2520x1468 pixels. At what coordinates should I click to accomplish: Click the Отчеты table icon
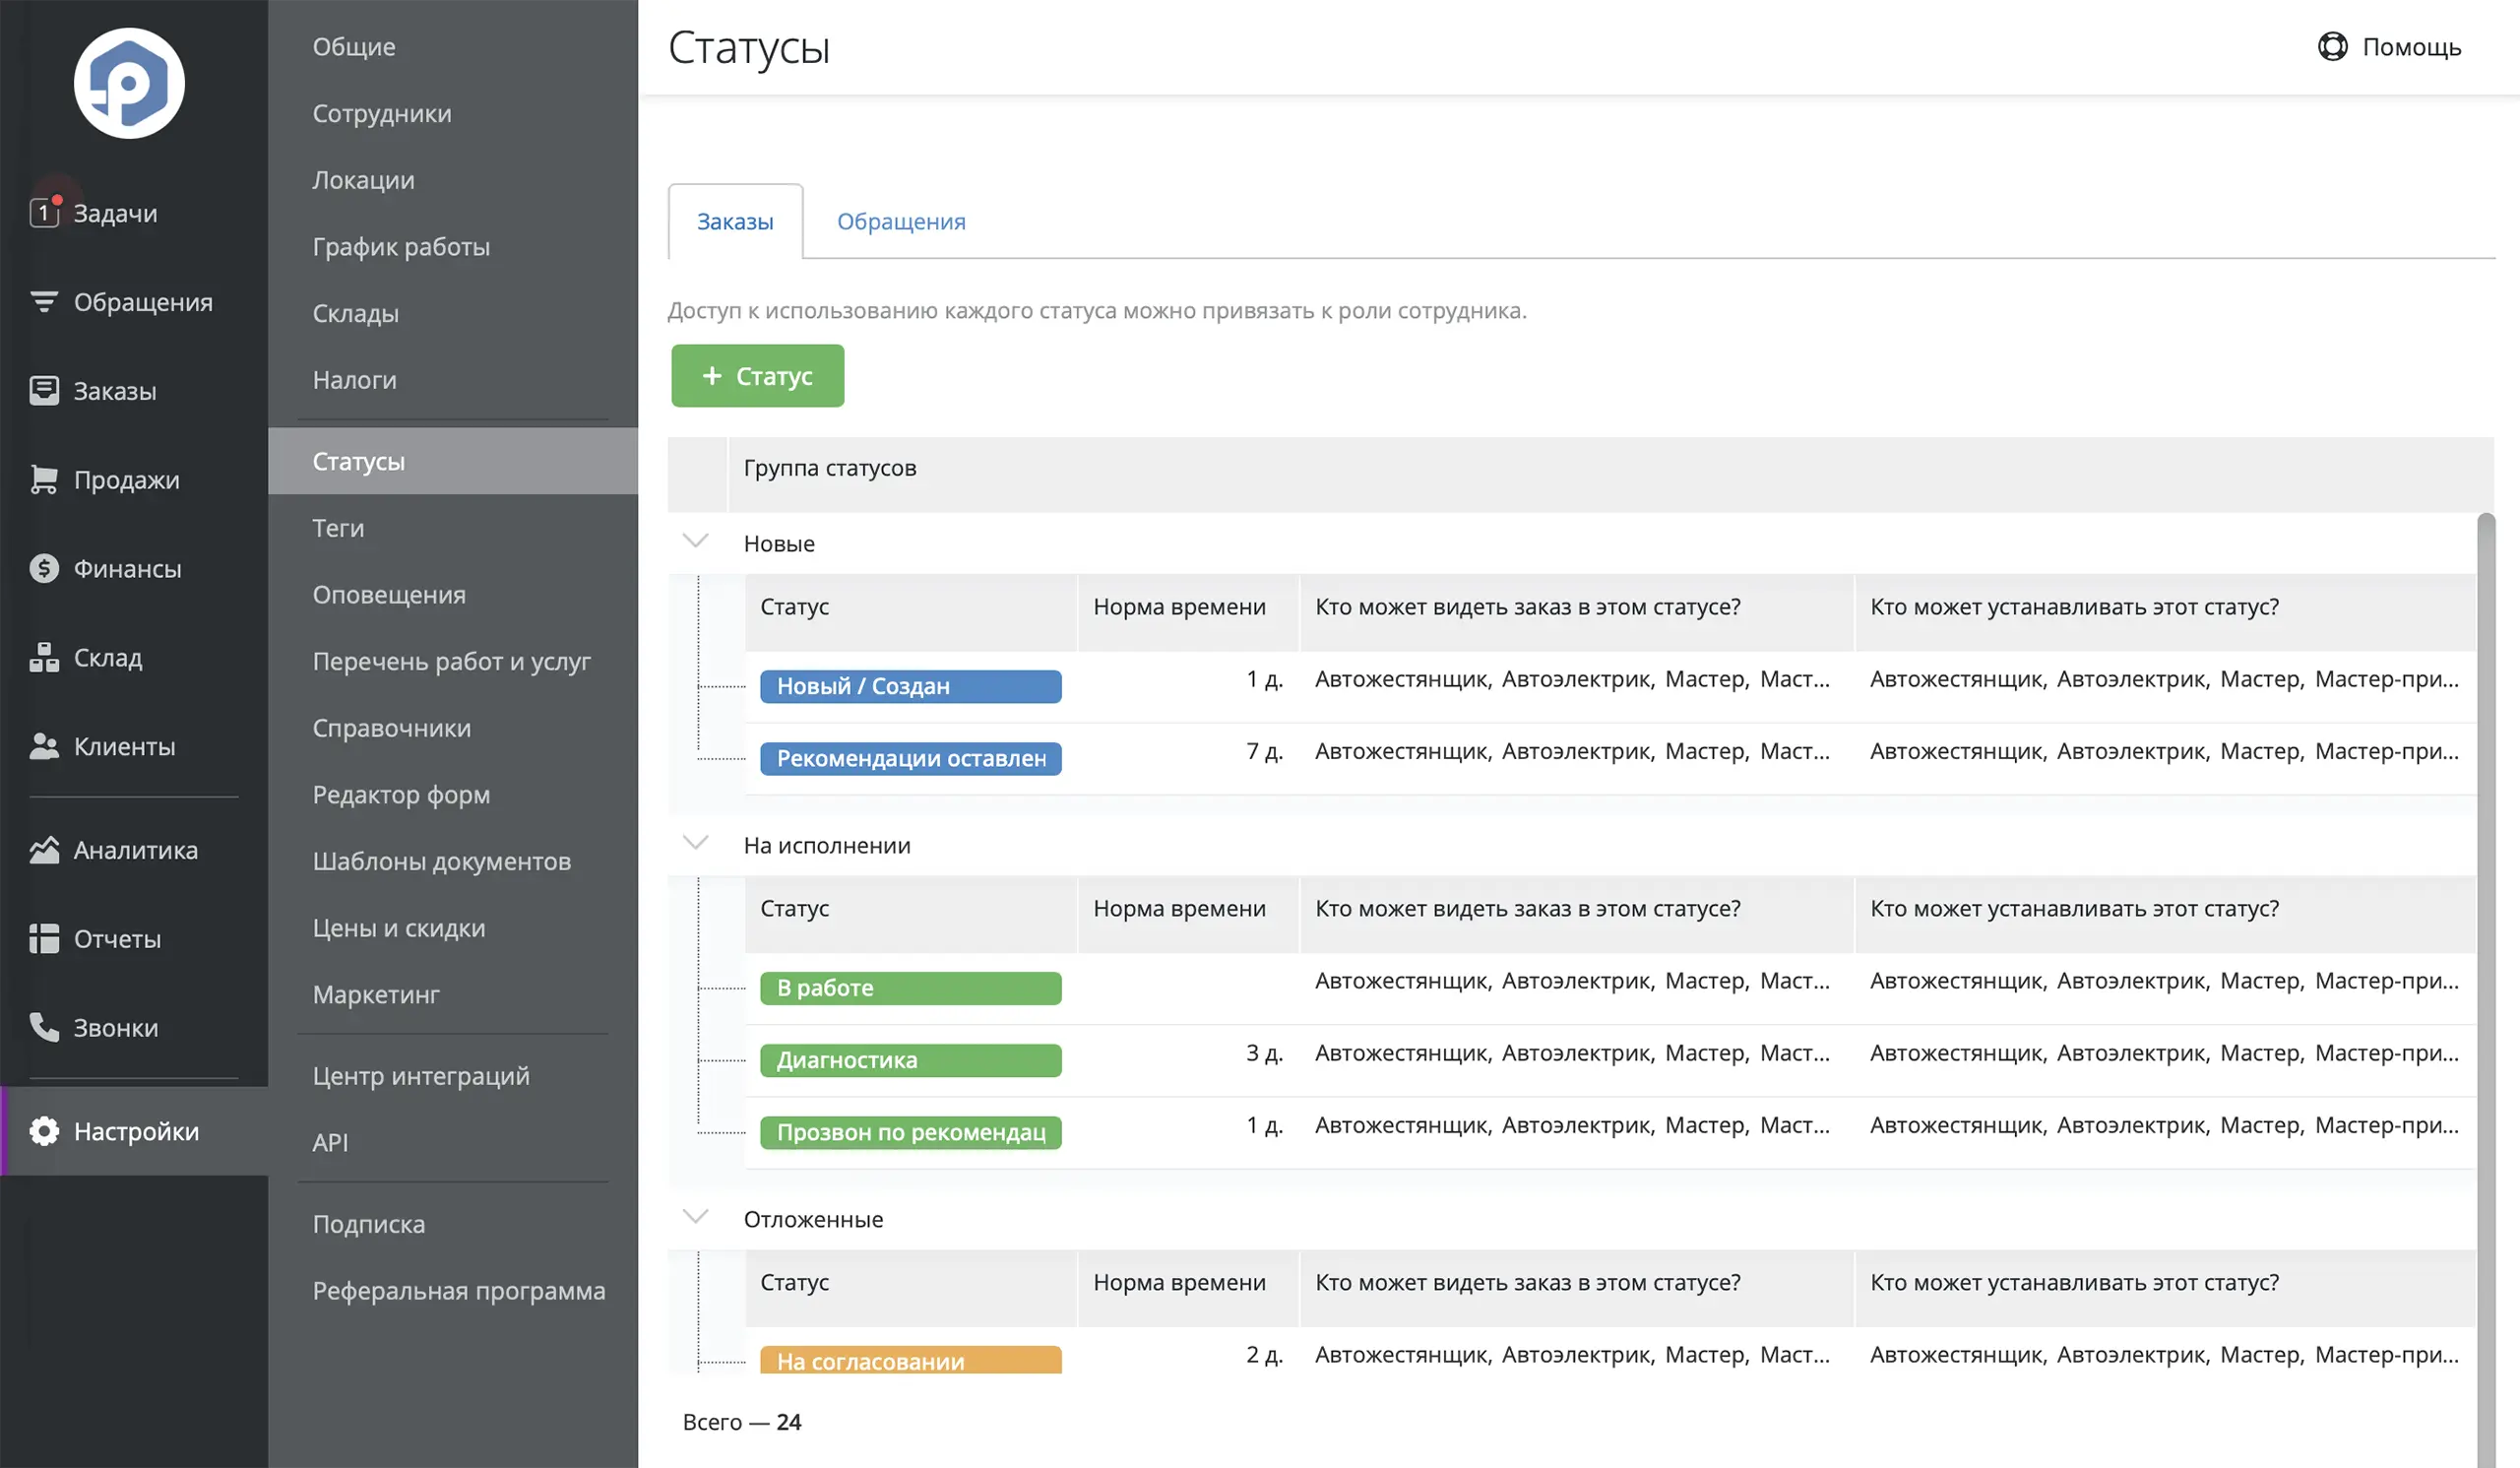pyautogui.click(x=44, y=938)
